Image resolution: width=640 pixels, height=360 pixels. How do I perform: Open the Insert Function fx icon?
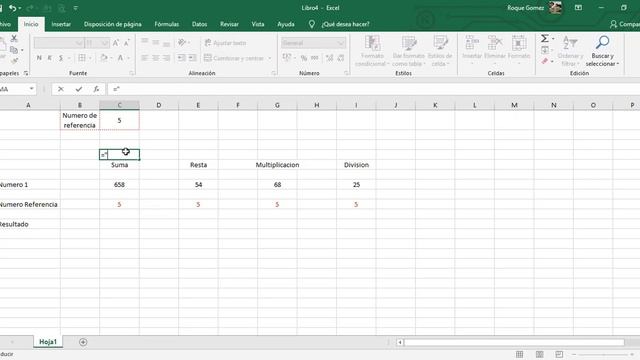(x=96, y=89)
